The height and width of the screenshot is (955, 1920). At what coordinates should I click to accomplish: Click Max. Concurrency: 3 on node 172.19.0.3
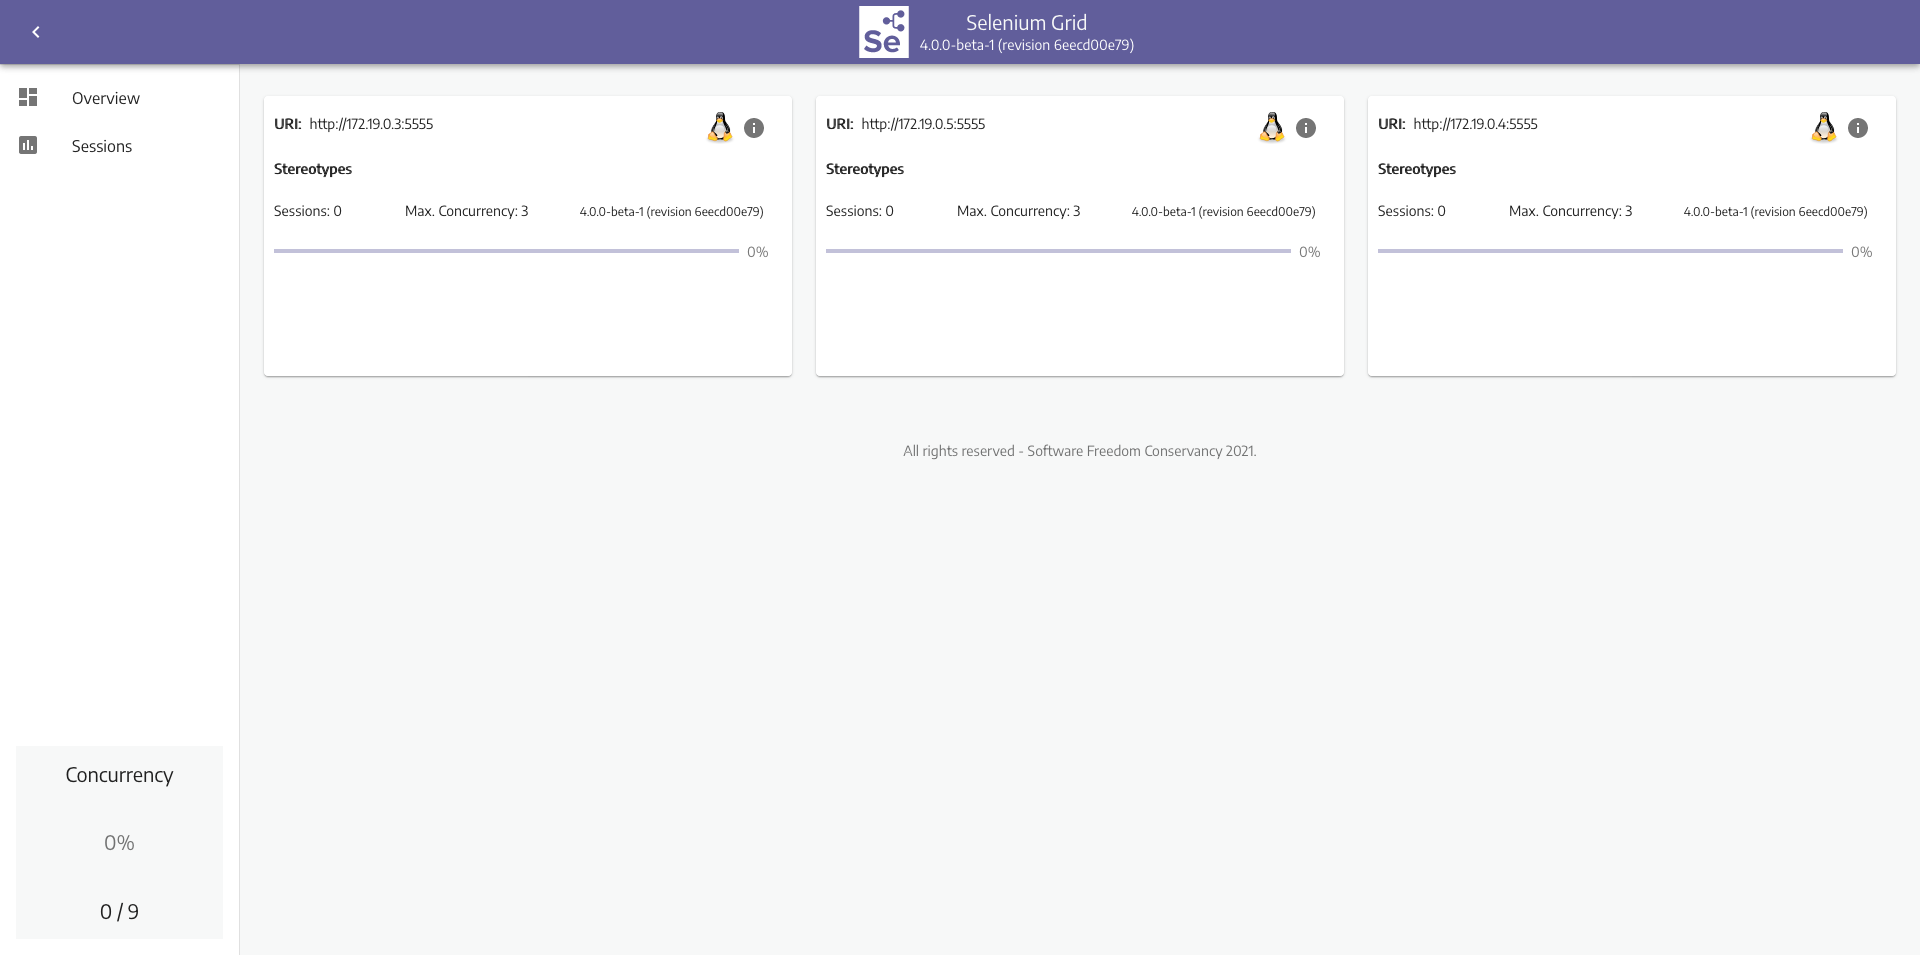tap(467, 211)
